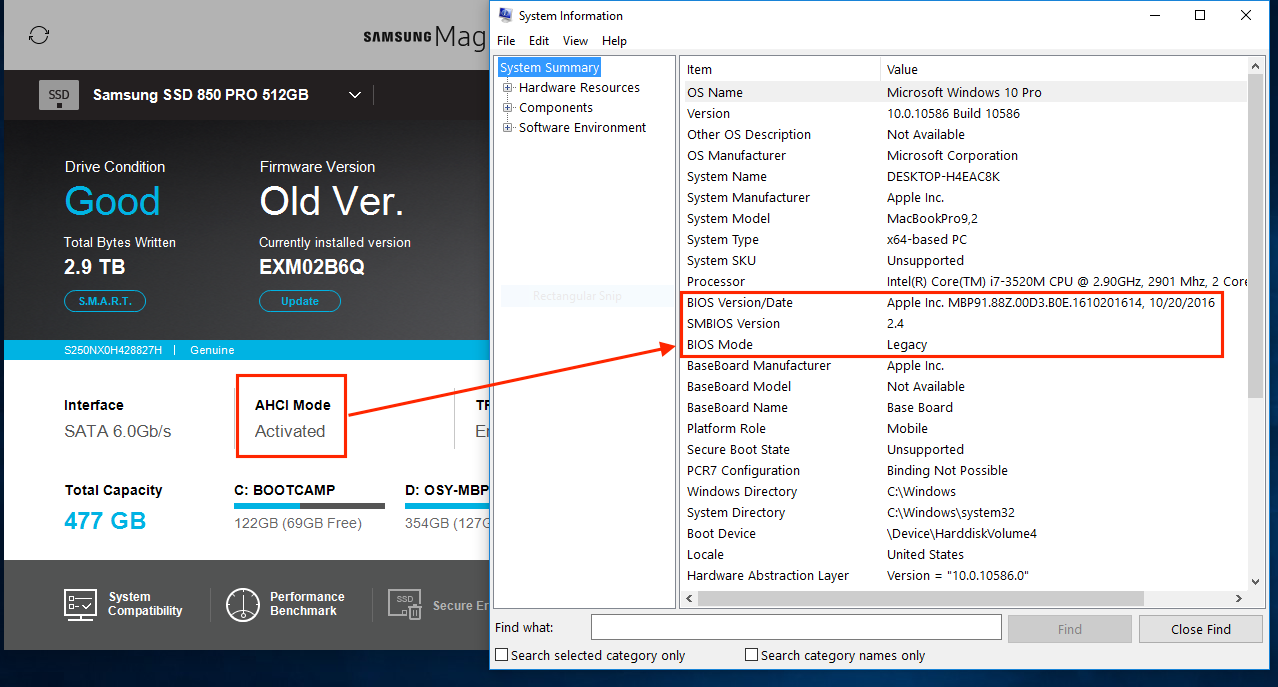Enable Search selected category only checkbox
The height and width of the screenshot is (687, 1278).
[502, 655]
